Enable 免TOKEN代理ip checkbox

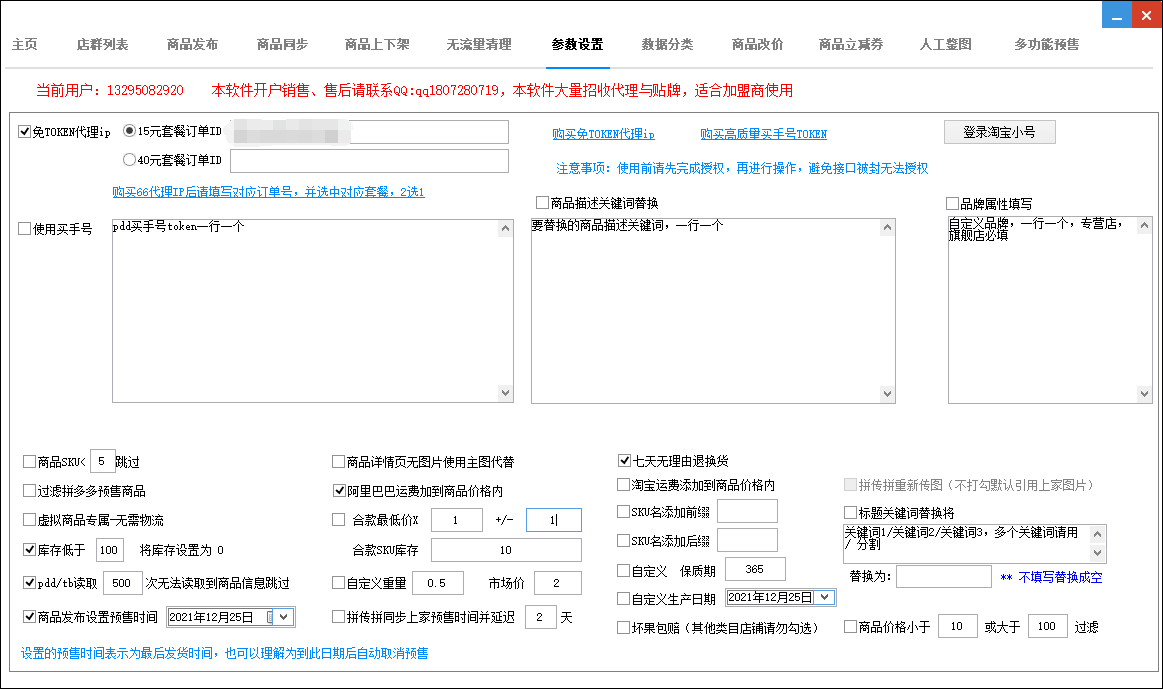(x=25, y=132)
